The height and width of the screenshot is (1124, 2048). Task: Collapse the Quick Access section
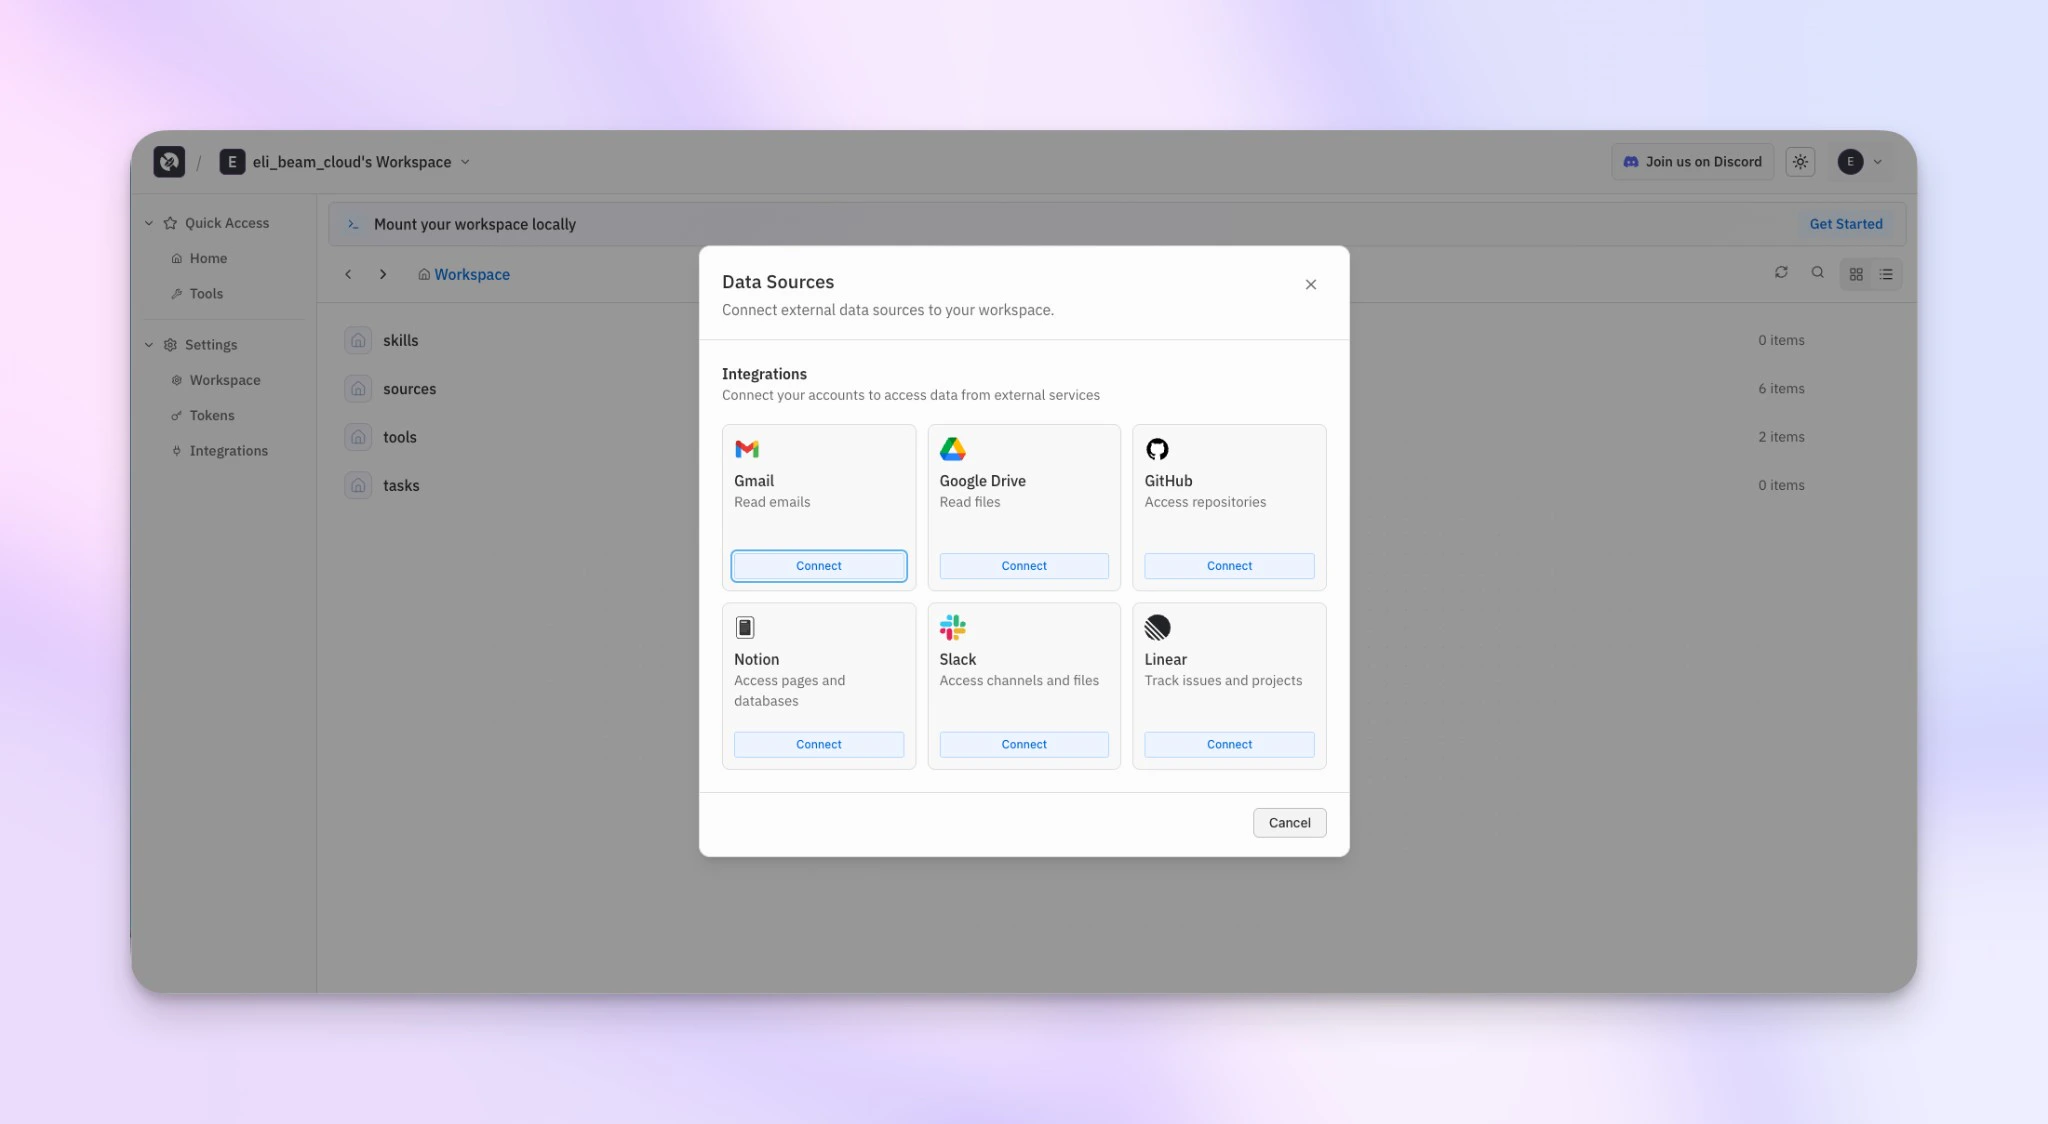point(149,223)
